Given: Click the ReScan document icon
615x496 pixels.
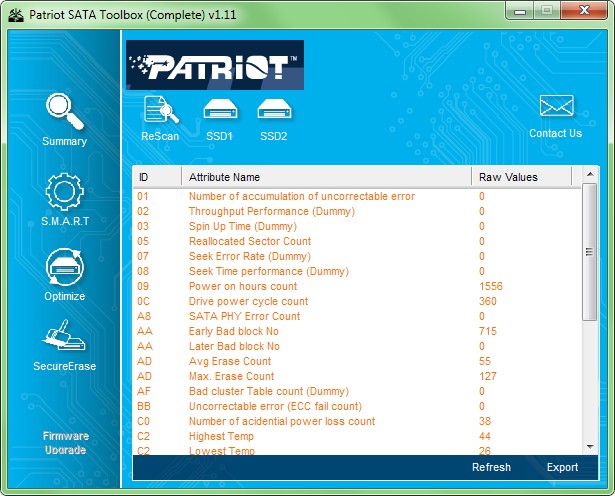Looking at the screenshot, I should [x=161, y=109].
